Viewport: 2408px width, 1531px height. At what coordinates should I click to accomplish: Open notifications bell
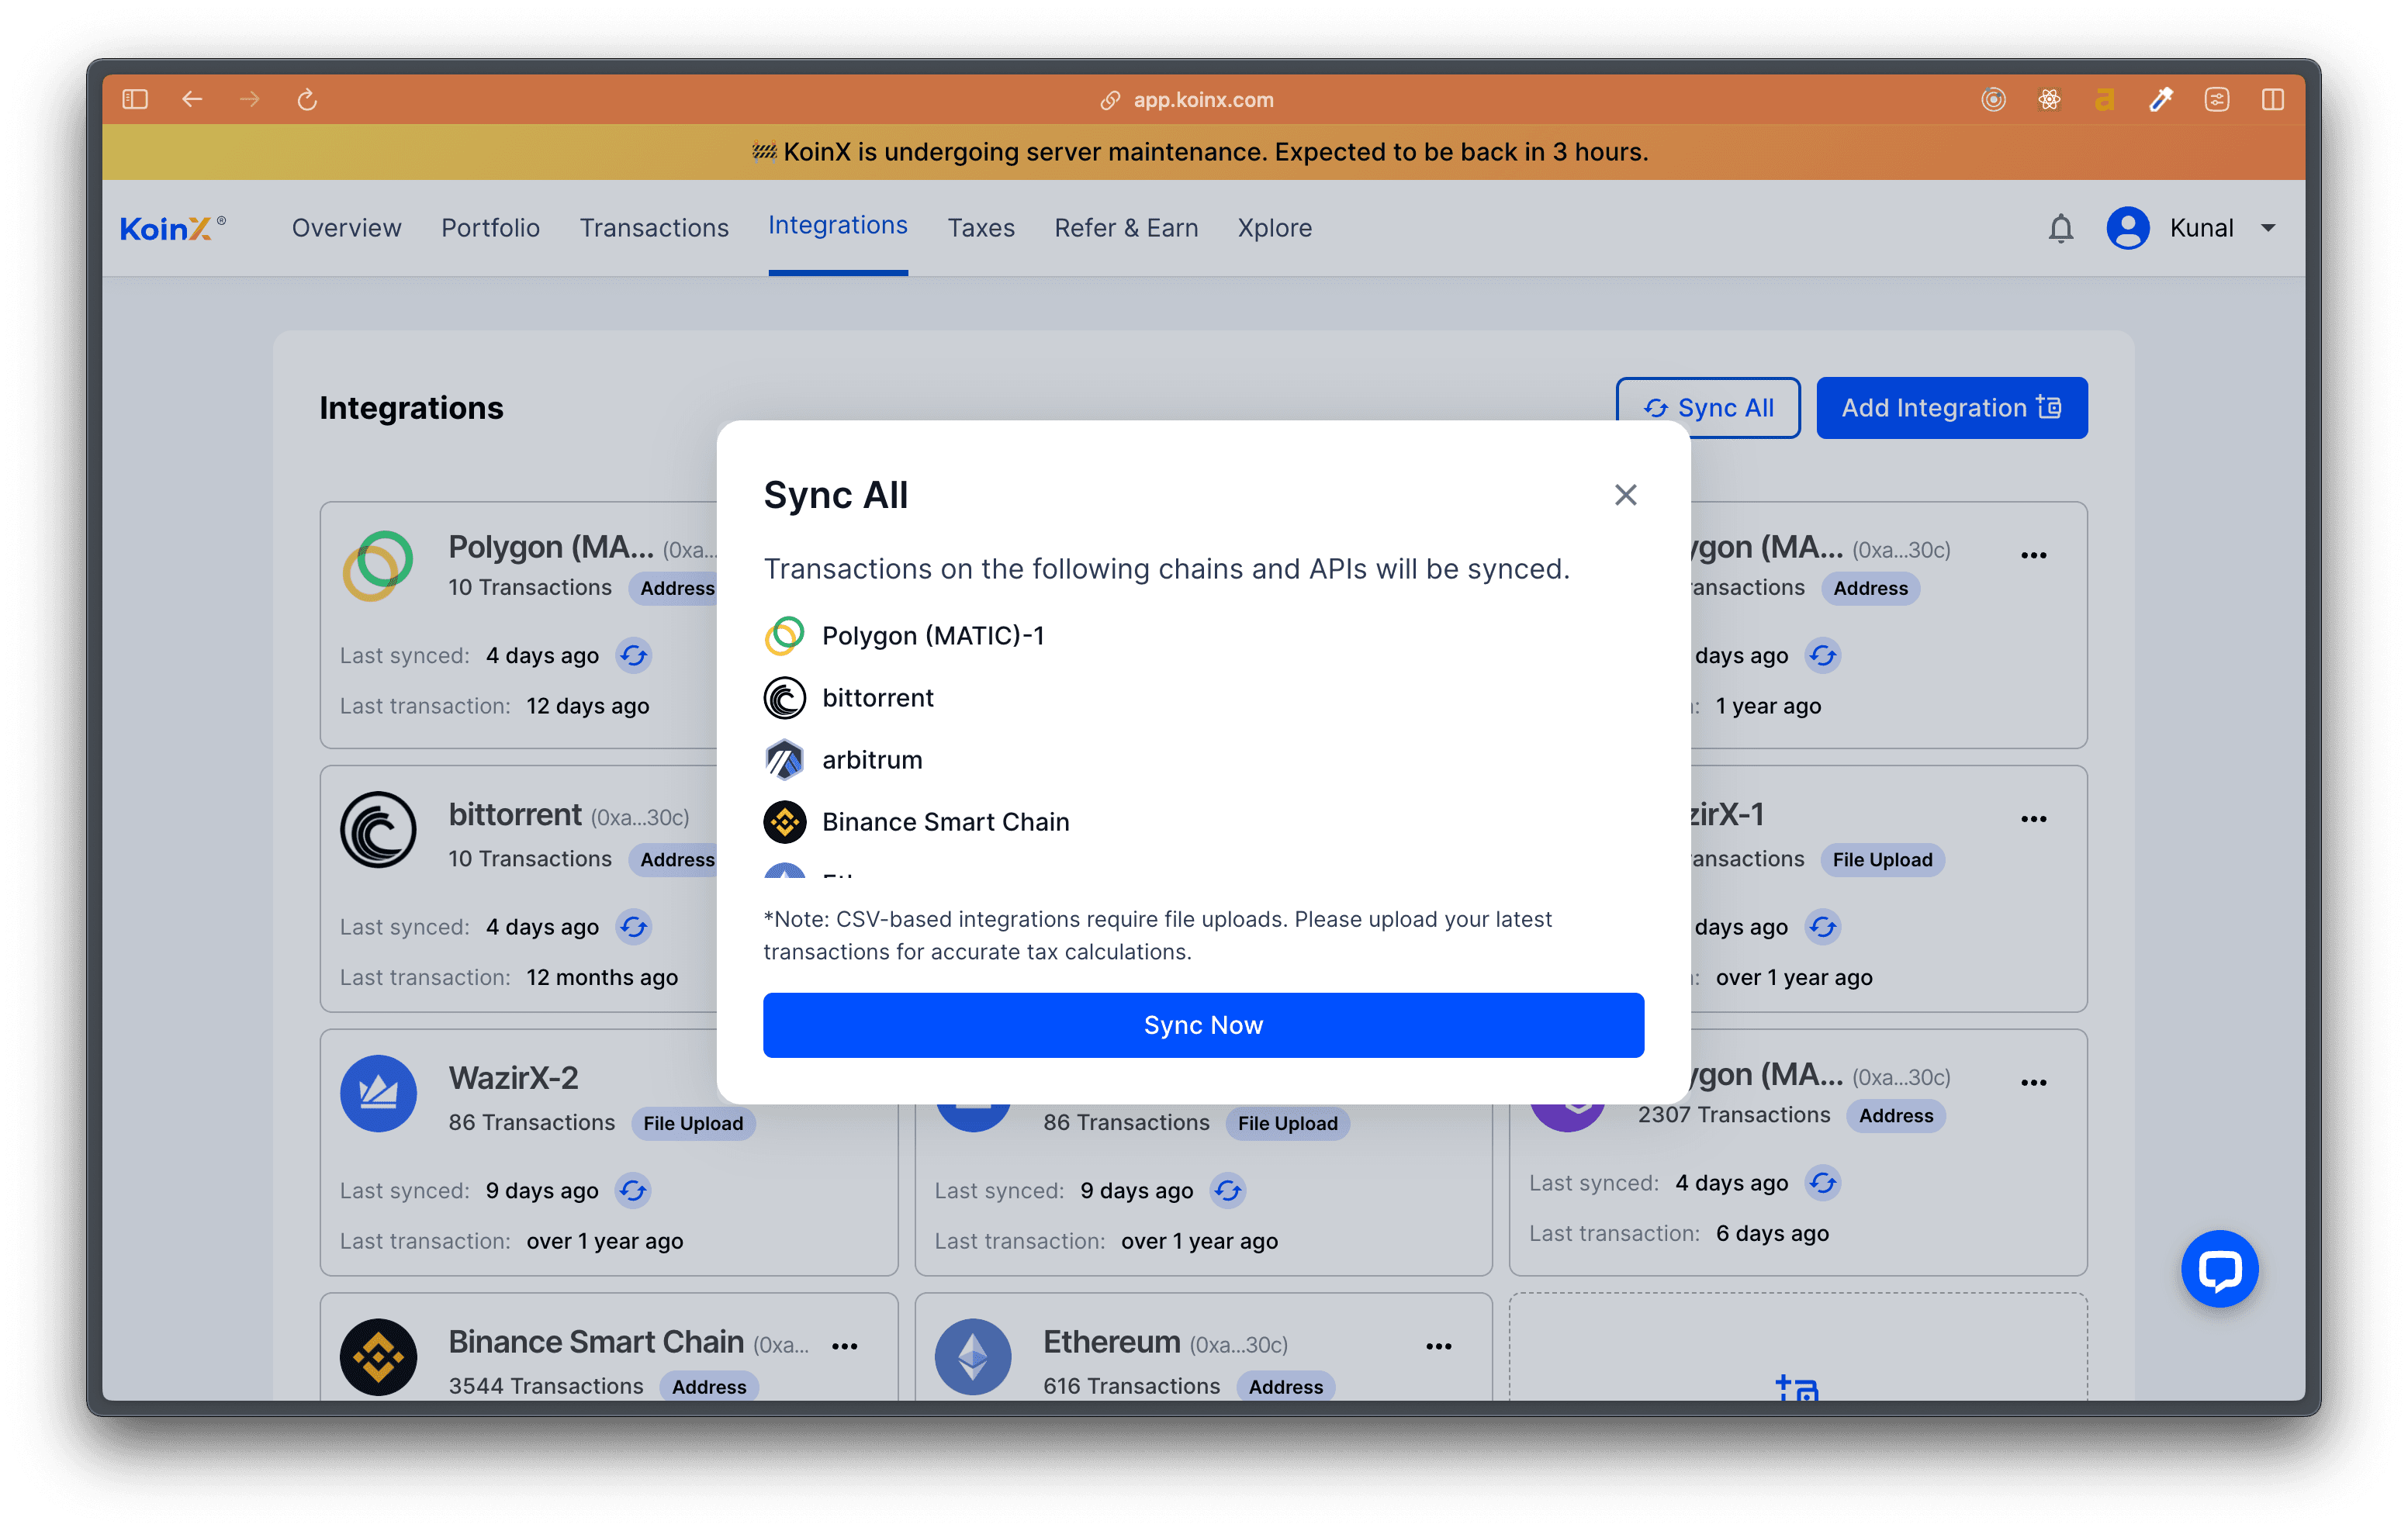(2060, 229)
